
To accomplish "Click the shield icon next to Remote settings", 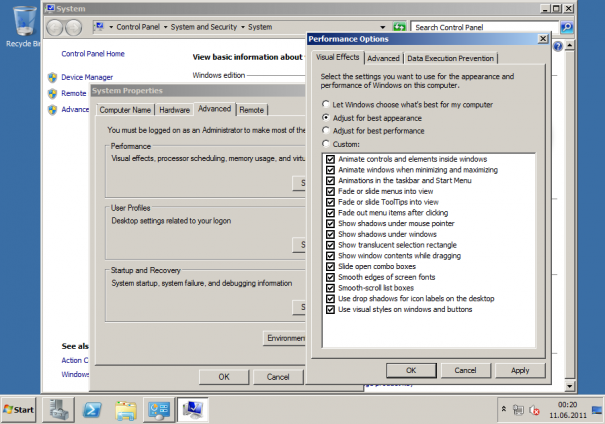I will click(x=52, y=94).
